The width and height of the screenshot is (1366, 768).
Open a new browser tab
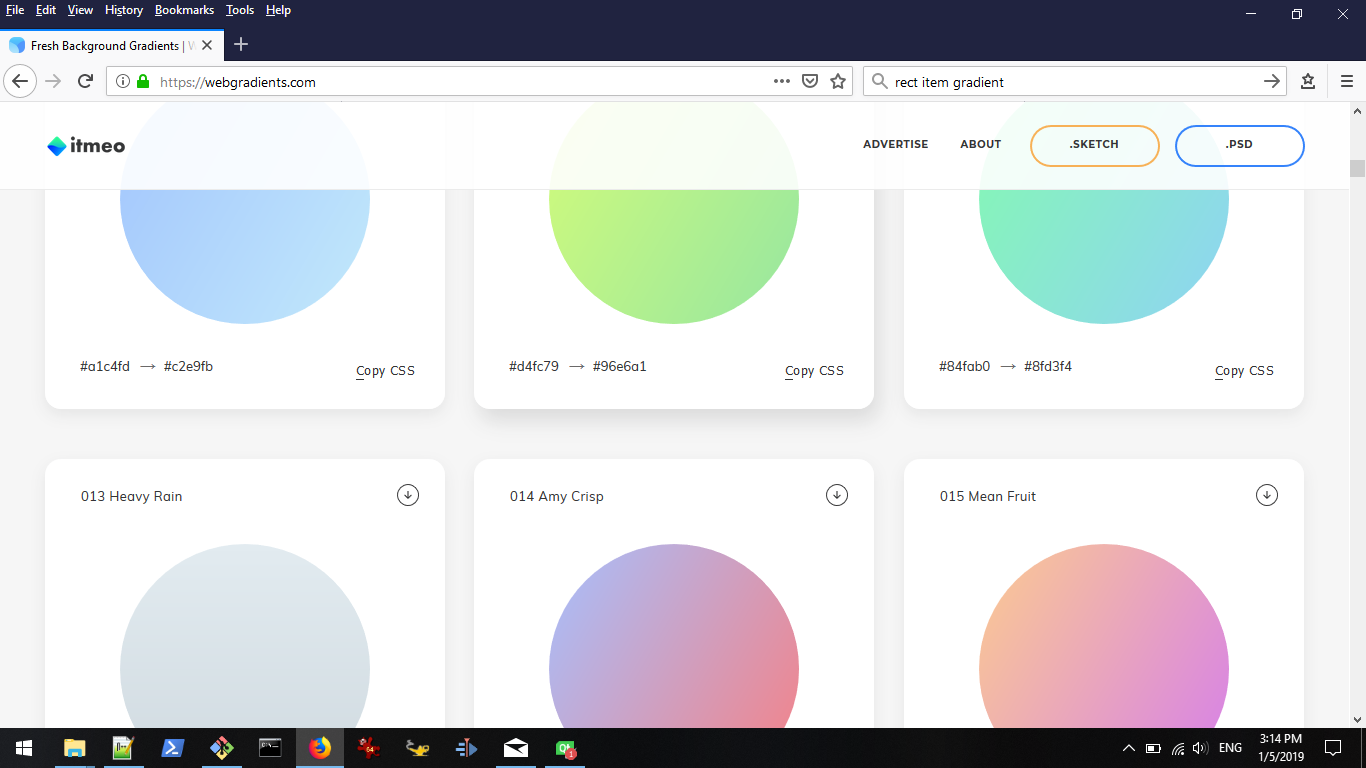point(241,45)
